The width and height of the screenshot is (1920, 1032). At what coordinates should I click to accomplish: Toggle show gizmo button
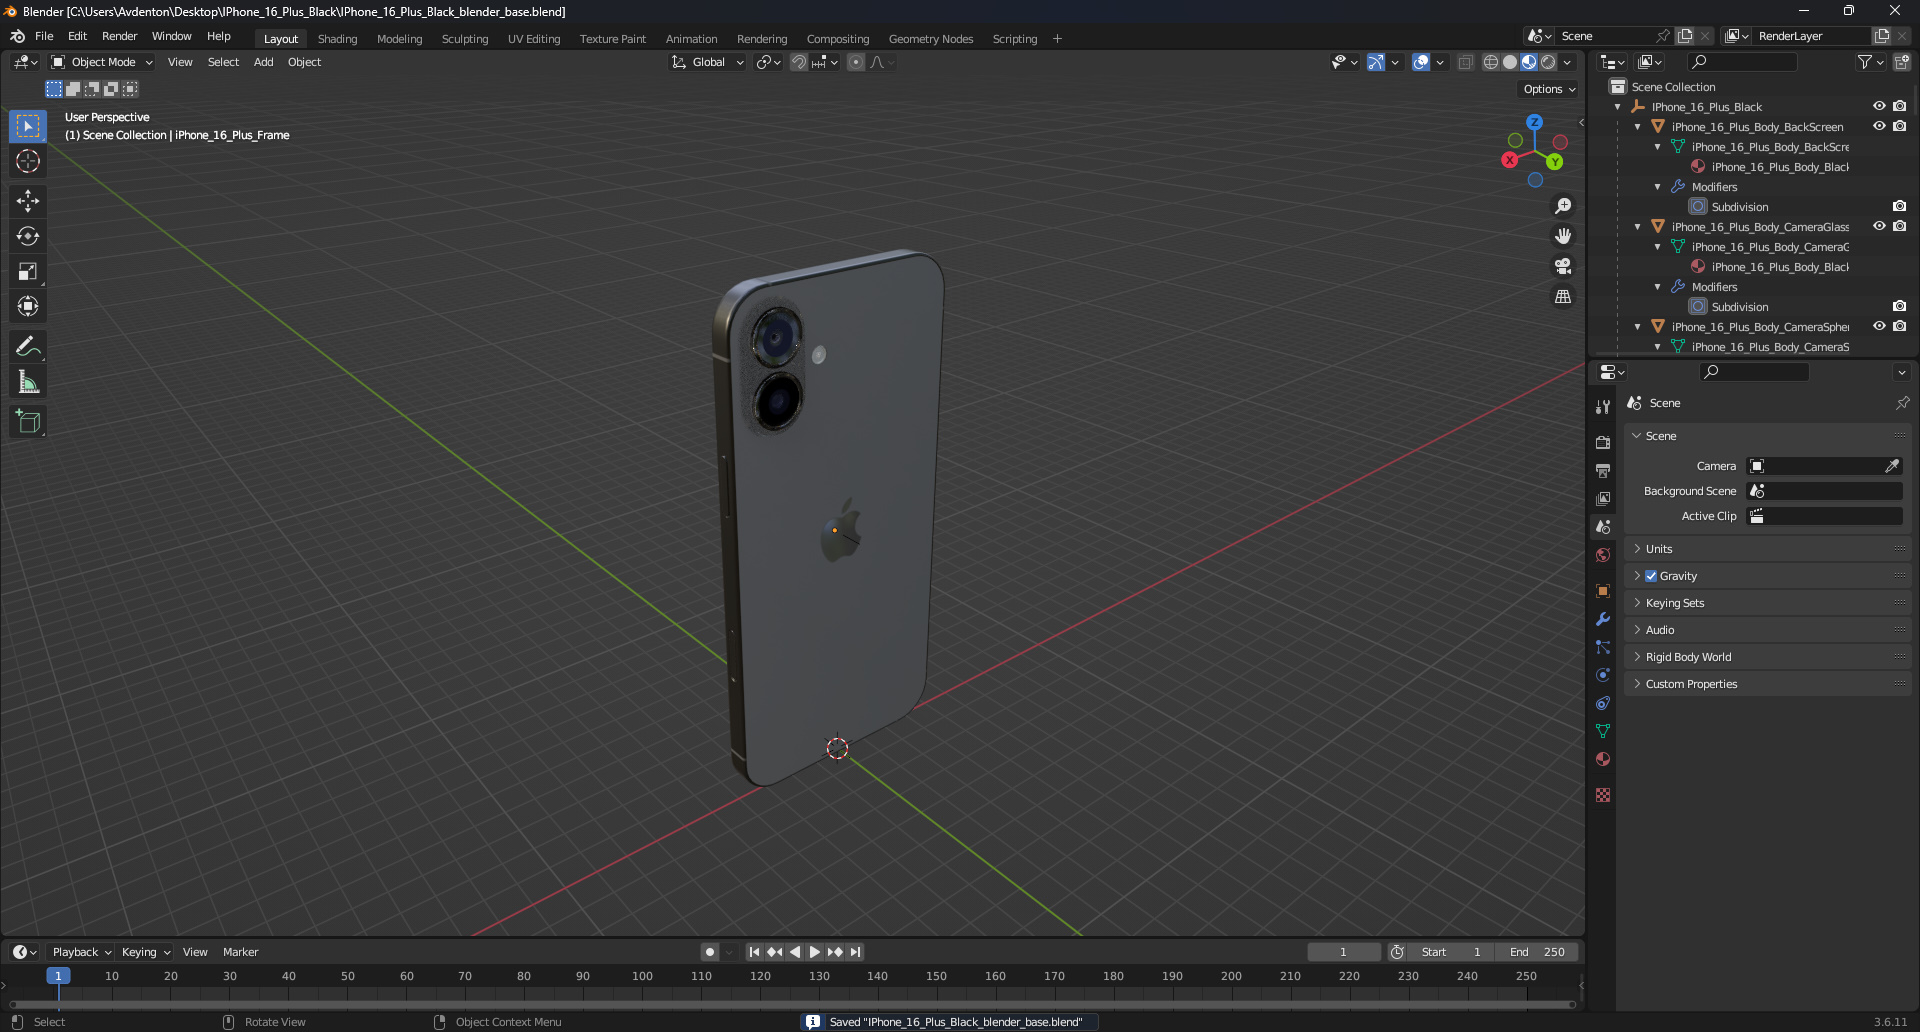coord(1376,62)
